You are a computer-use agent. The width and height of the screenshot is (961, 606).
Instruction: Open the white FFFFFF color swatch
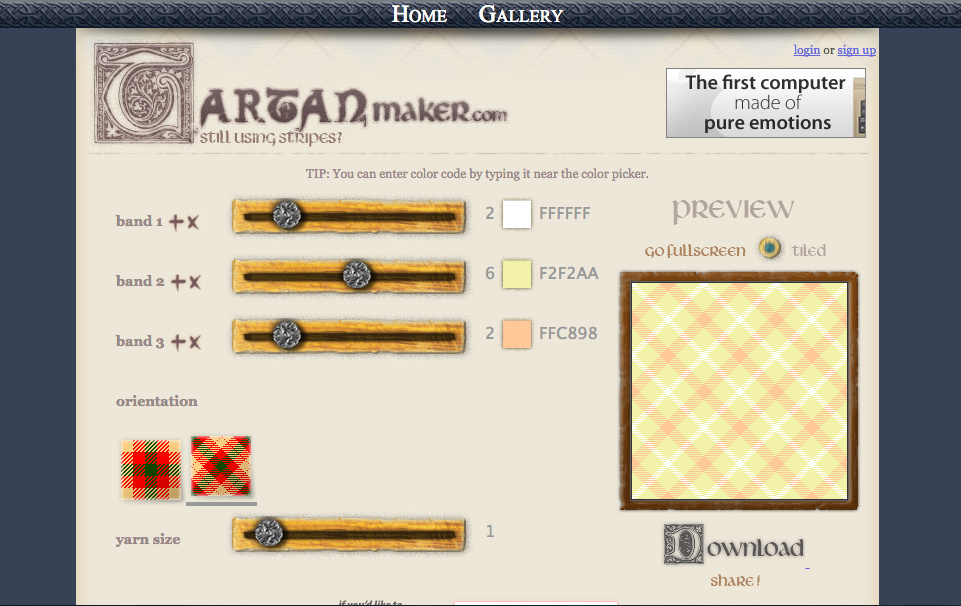pos(517,214)
